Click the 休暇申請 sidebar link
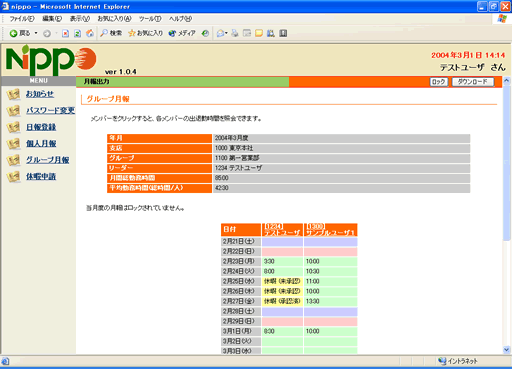 click(x=41, y=176)
